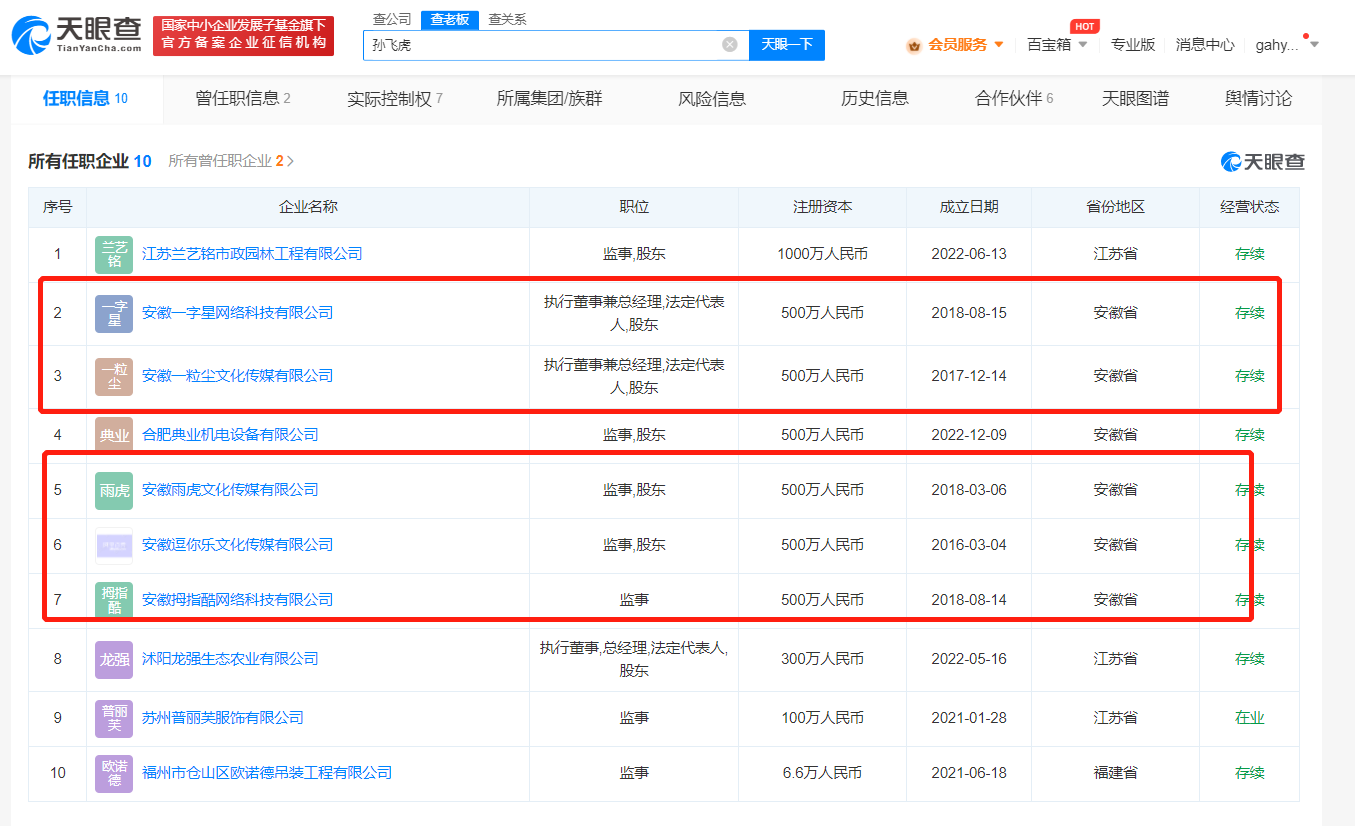1355x826 pixels.
Task: Open the 历史信息 tab
Action: (x=875, y=98)
